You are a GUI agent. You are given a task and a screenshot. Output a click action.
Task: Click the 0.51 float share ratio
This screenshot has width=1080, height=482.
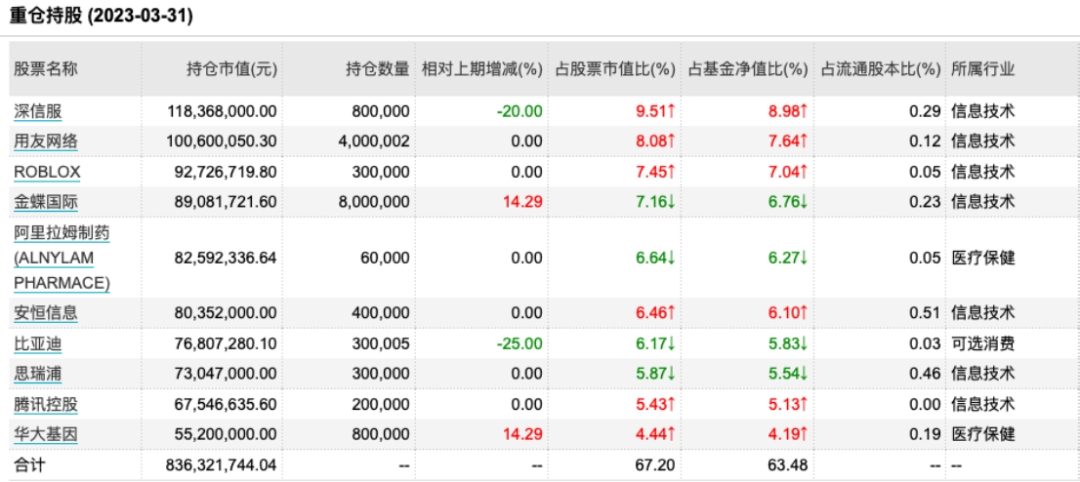(927, 313)
